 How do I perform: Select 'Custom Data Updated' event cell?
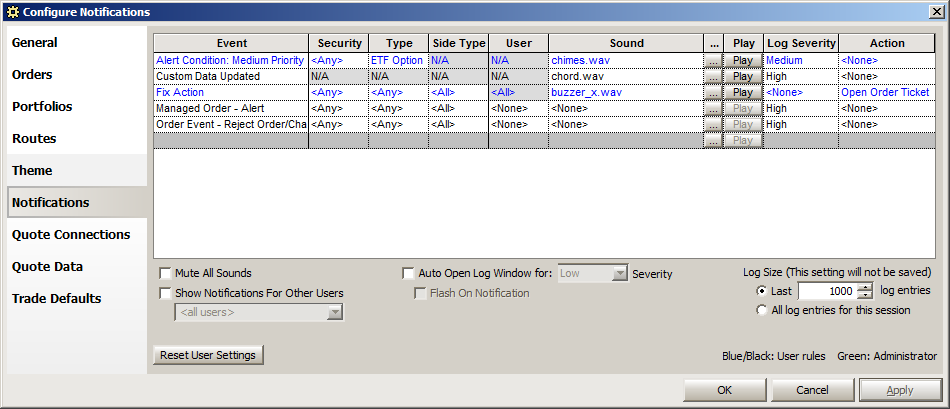click(231, 76)
